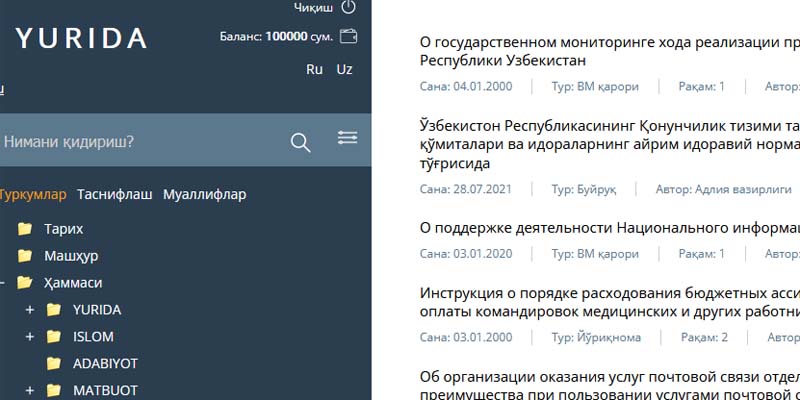Click the power icon beside Чиқиш

348,7
